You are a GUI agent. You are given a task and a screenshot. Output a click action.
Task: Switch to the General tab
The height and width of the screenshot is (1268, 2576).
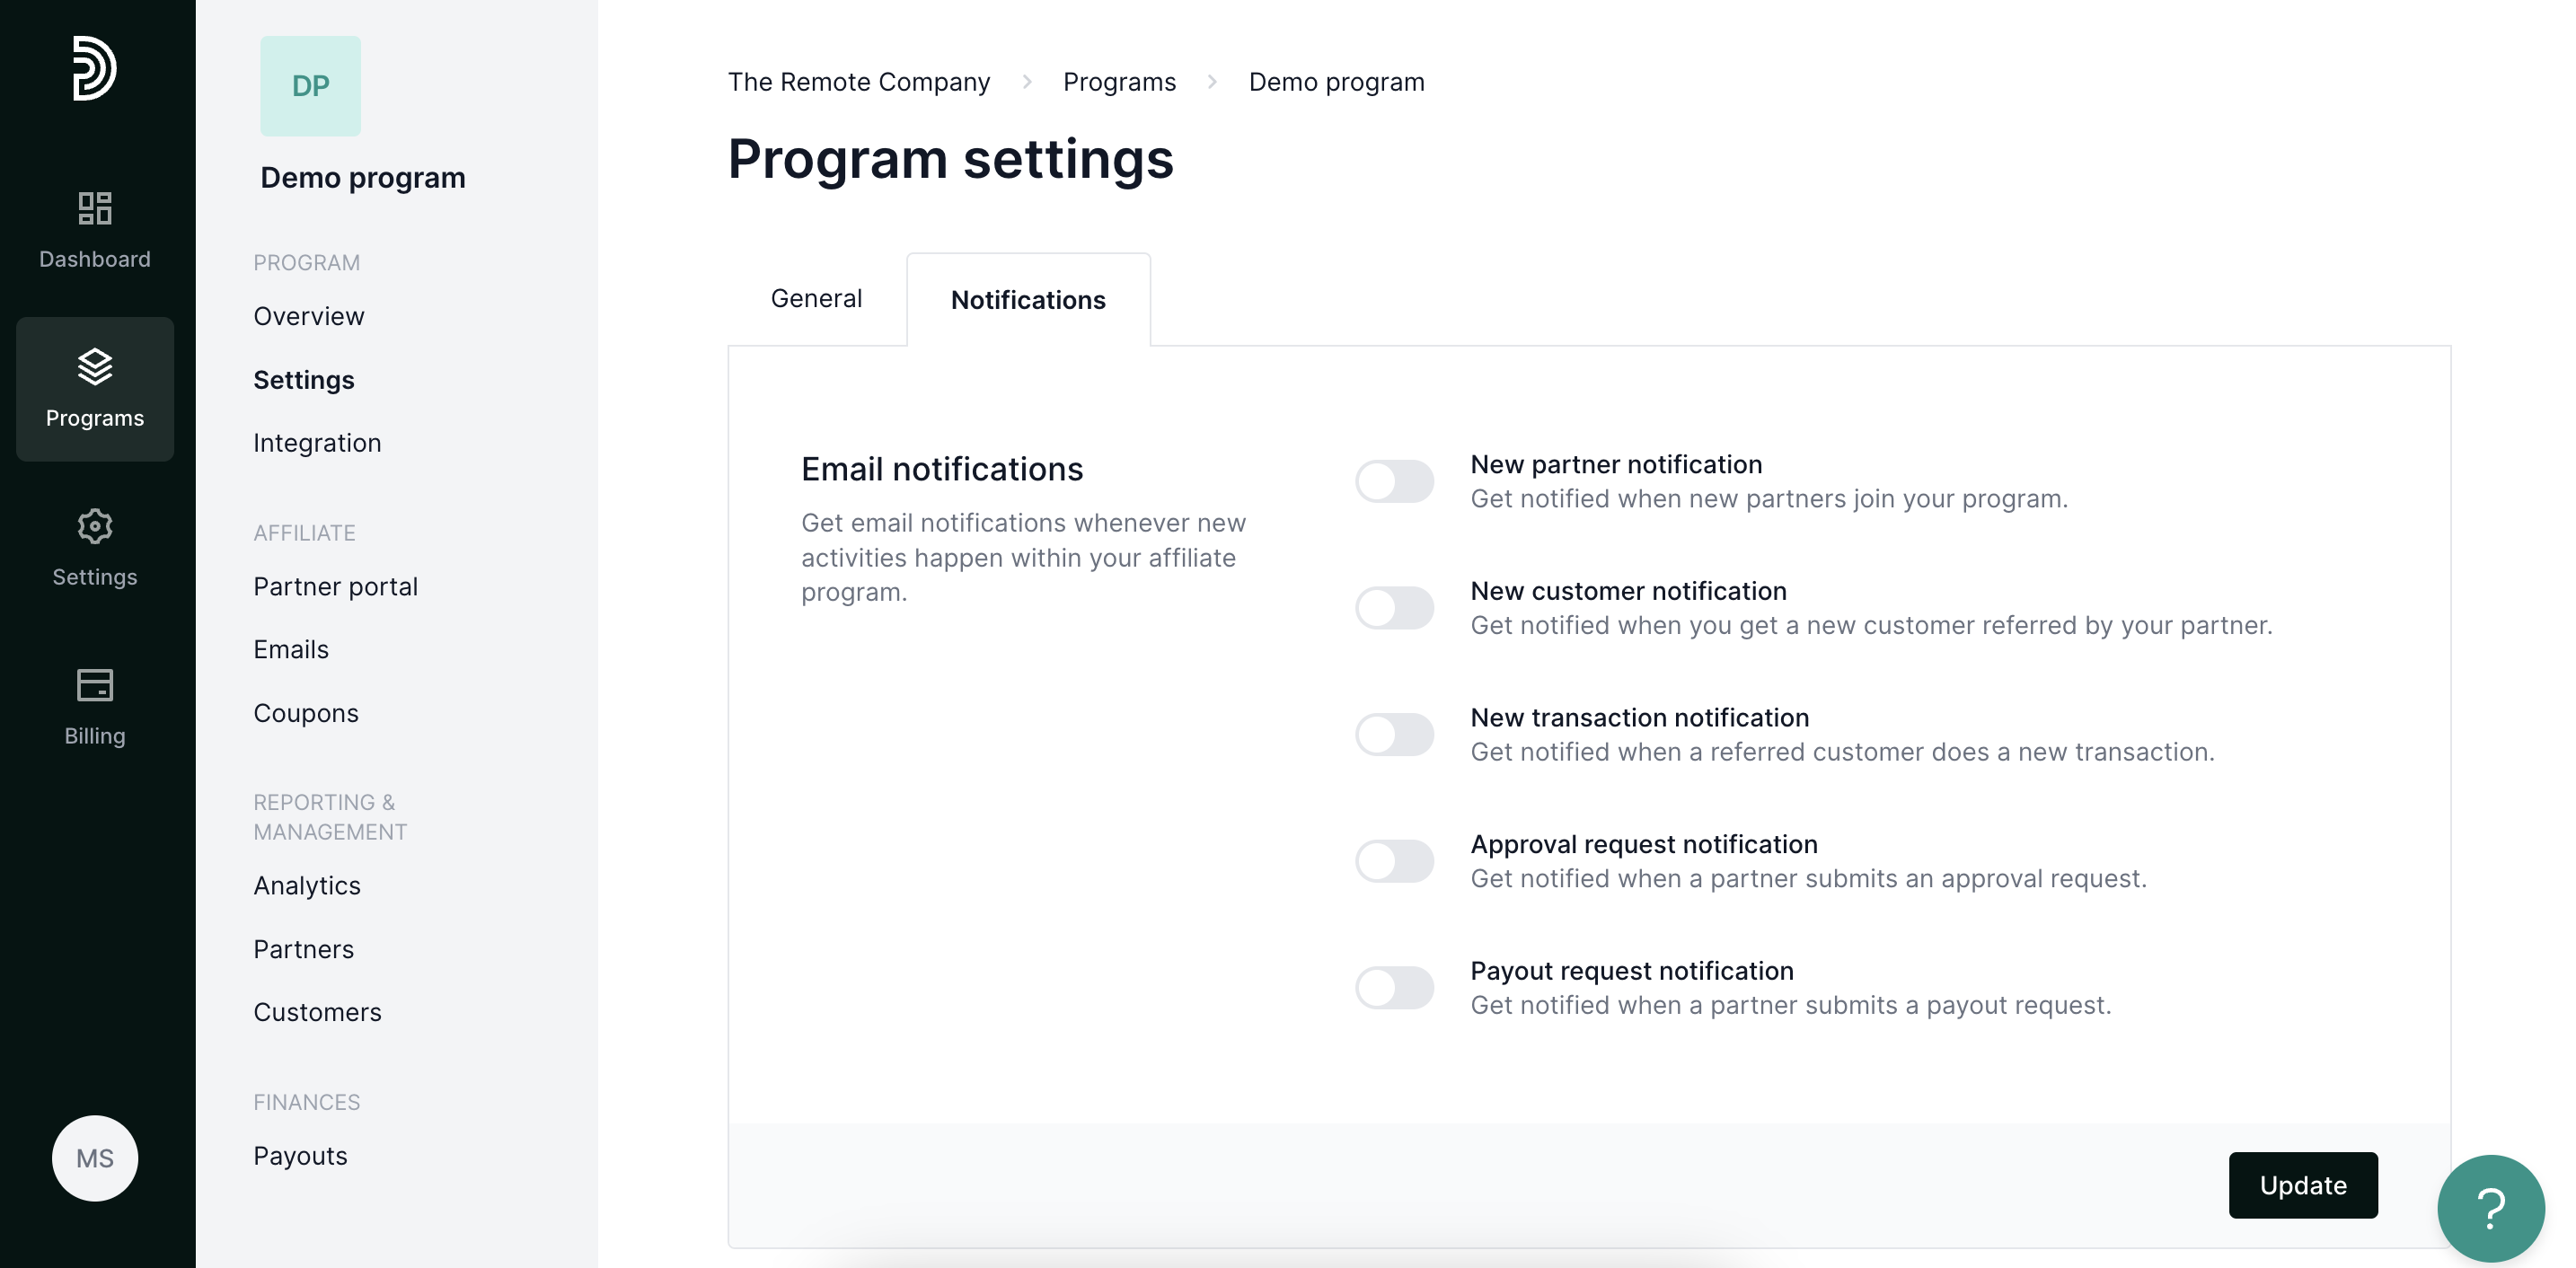[x=816, y=299]
